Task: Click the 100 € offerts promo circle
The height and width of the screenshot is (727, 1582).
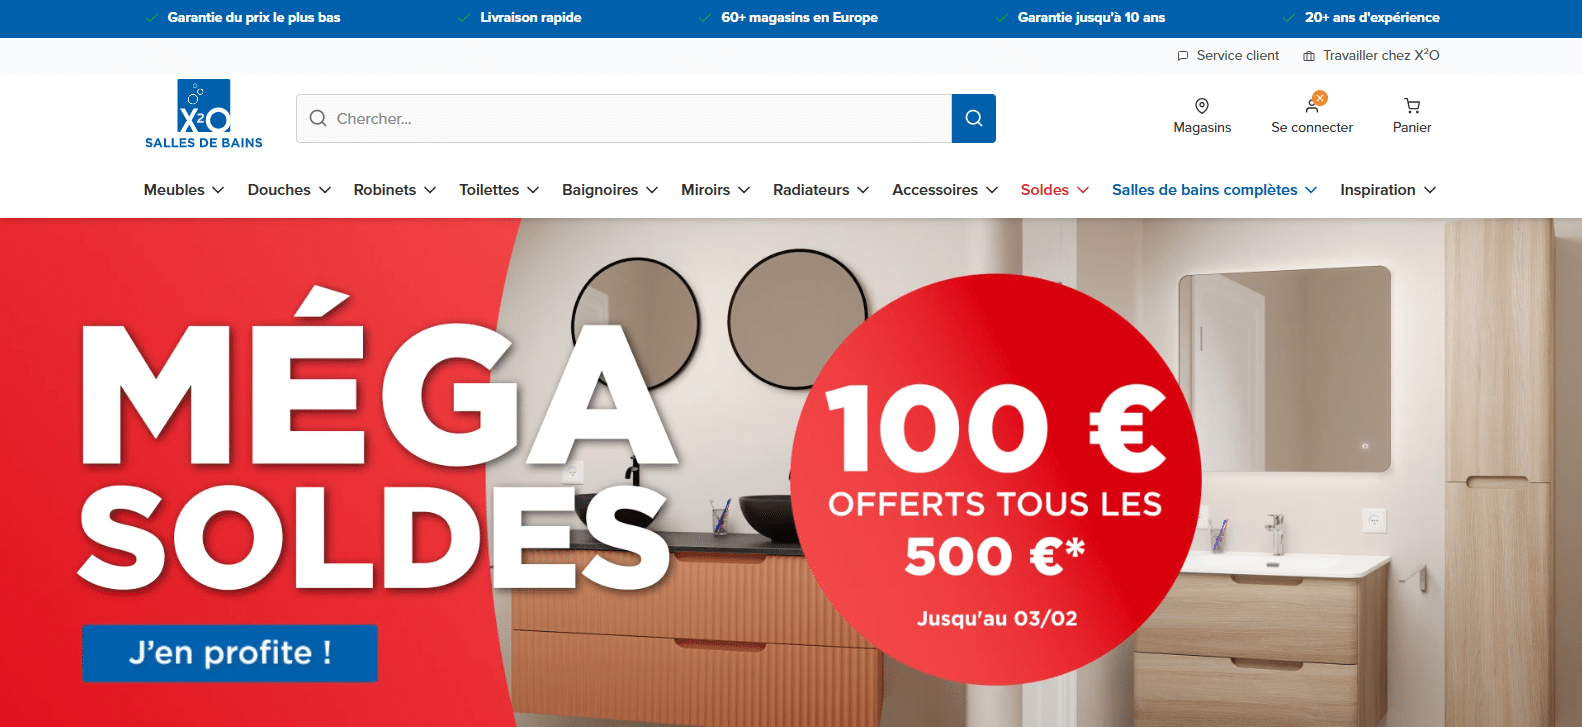Action: [996, 480]
